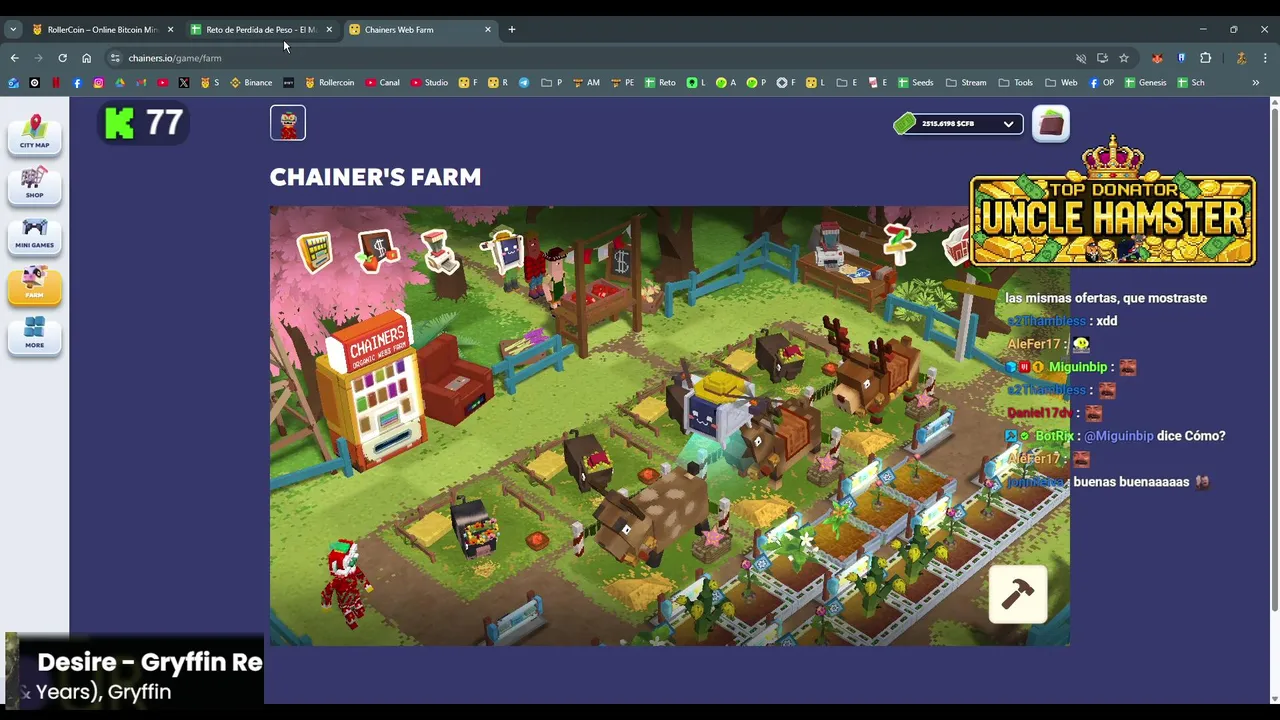Open the Facebook bookmark icon
The height and width of the screenshot is (720, 1280).
point(77,83)
